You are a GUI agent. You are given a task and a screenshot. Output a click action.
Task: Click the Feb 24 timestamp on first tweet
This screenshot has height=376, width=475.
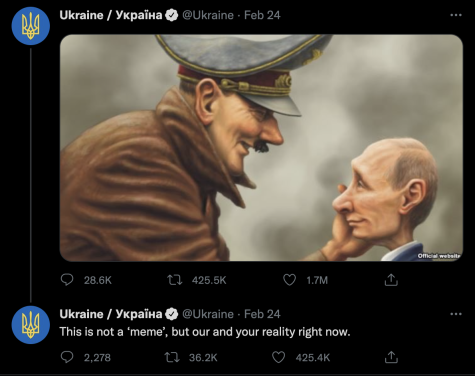click(262, 15)
